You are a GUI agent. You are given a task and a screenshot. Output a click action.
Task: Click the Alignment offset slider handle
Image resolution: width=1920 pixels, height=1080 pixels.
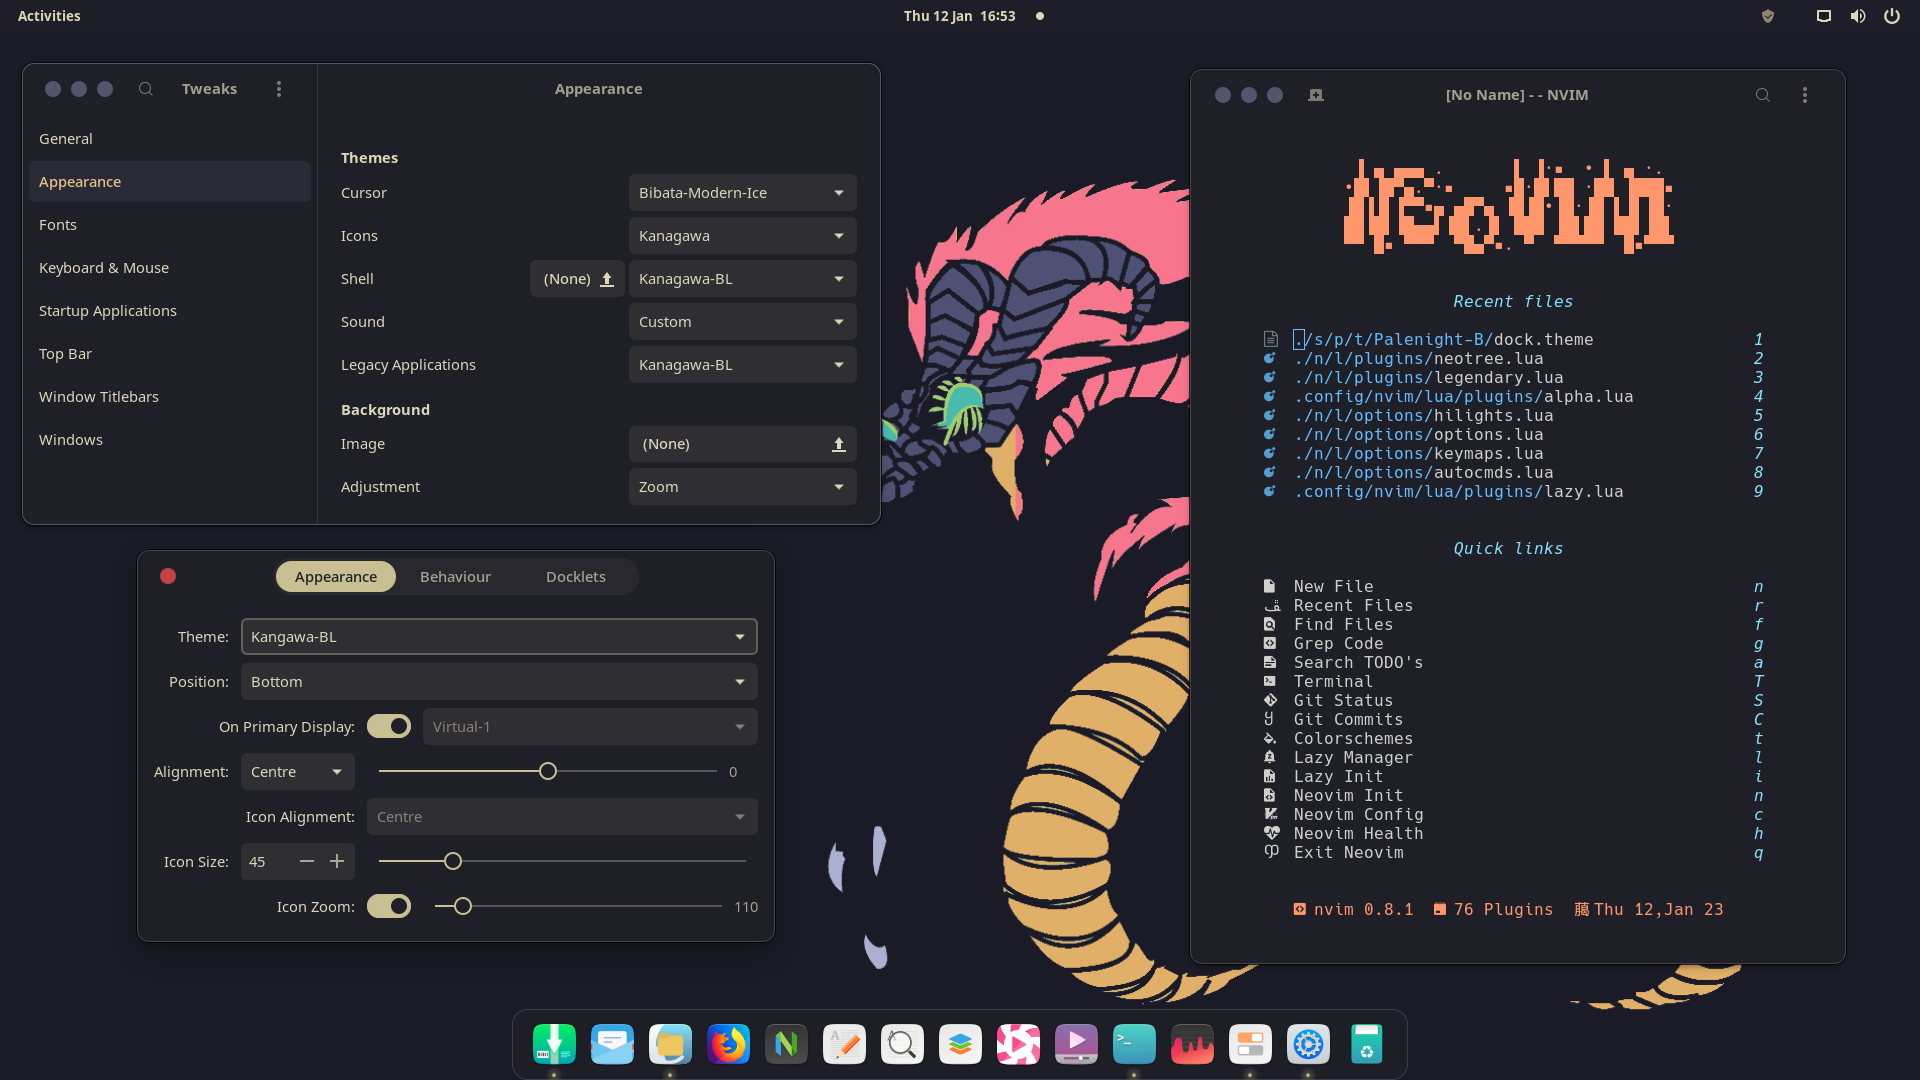click(548, 771)
